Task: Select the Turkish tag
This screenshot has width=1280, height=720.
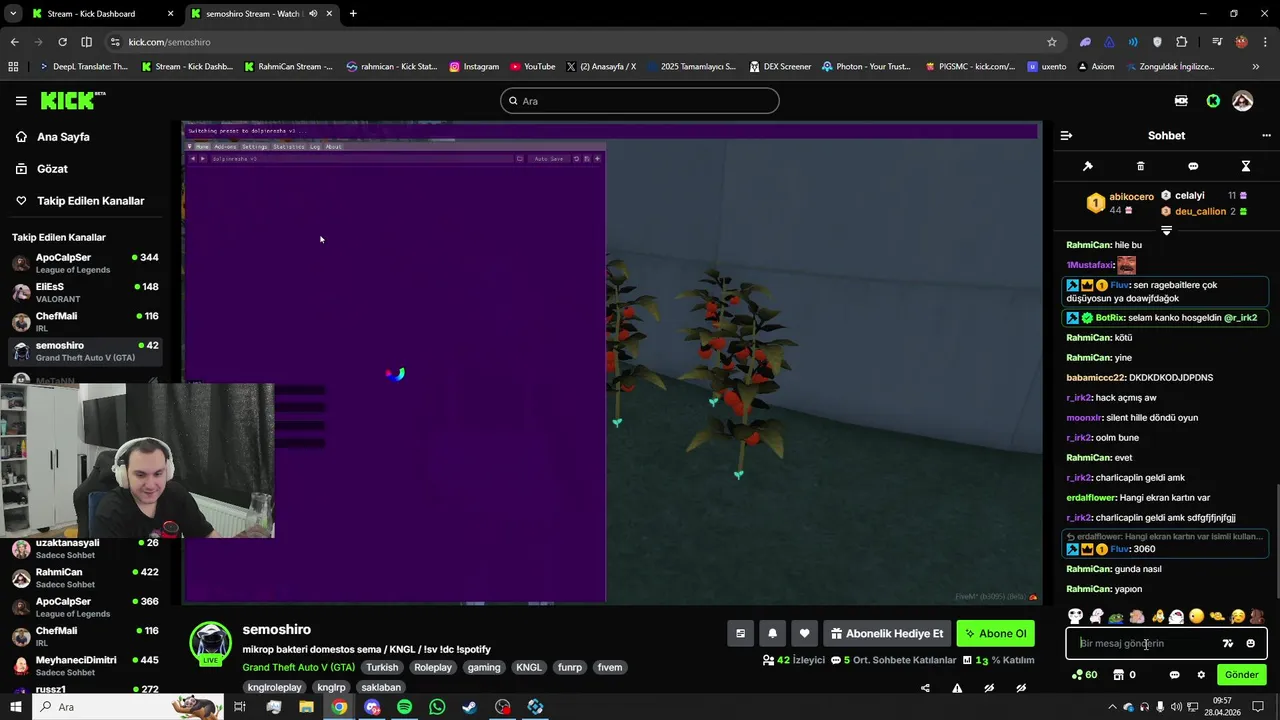Action: pos(381,667)
